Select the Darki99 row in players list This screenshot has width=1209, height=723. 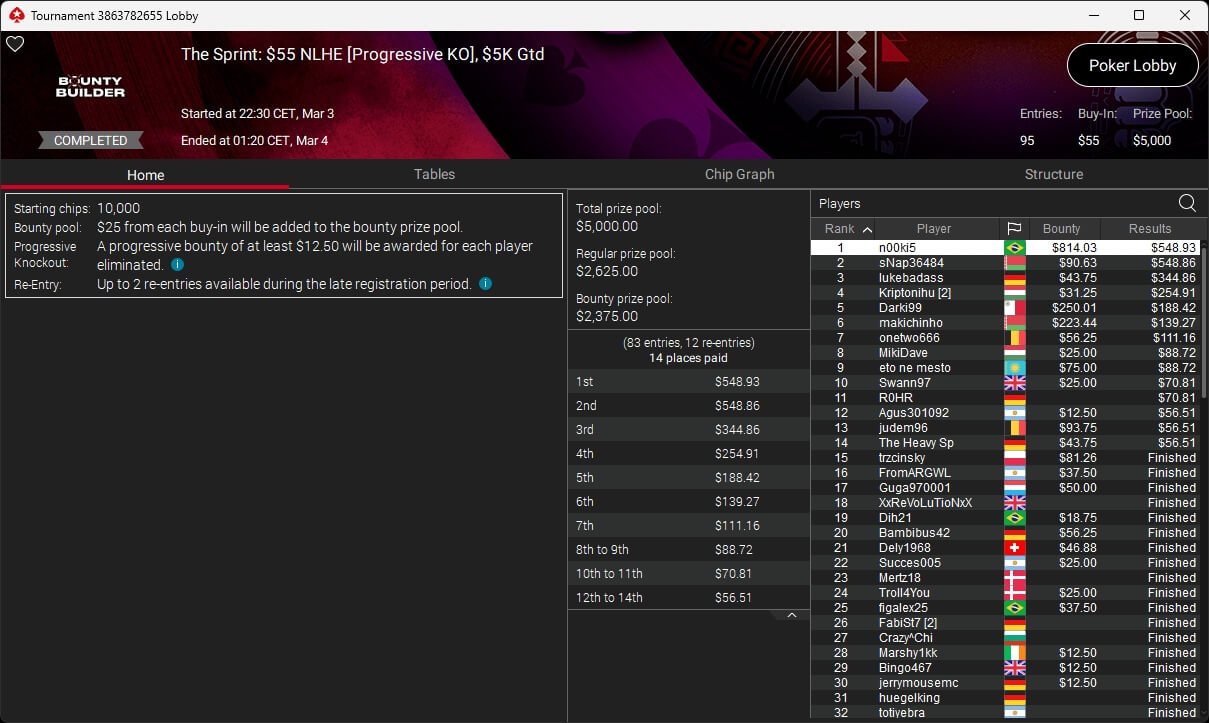1005,308
